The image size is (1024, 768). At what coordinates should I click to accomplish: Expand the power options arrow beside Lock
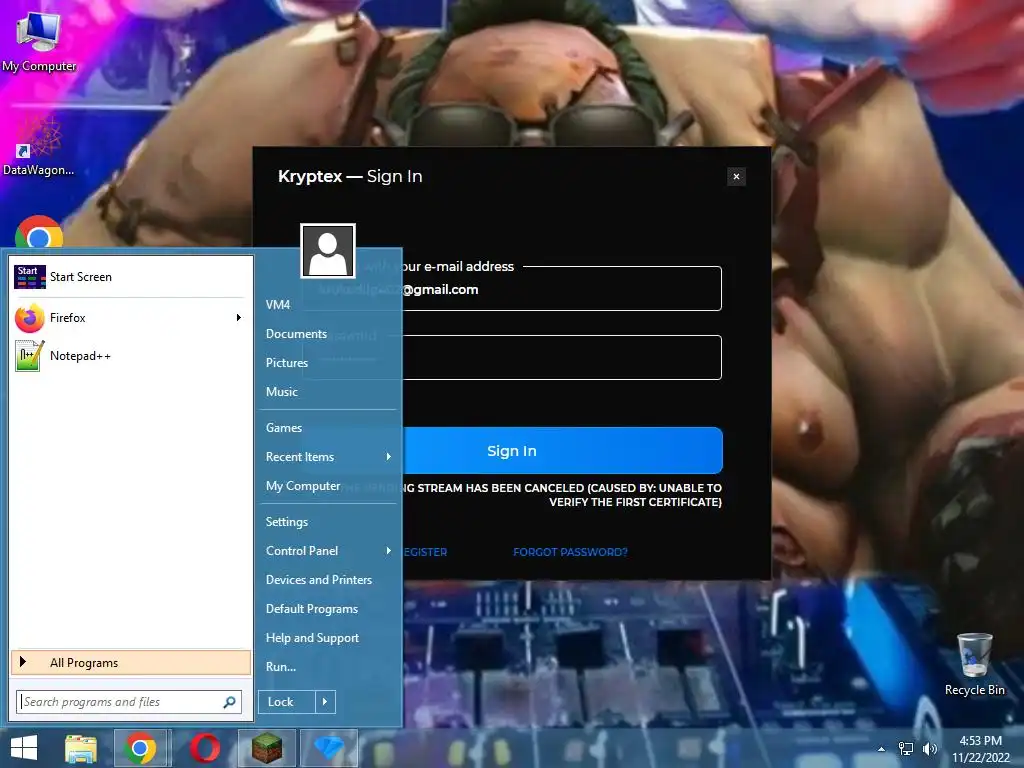325,702
